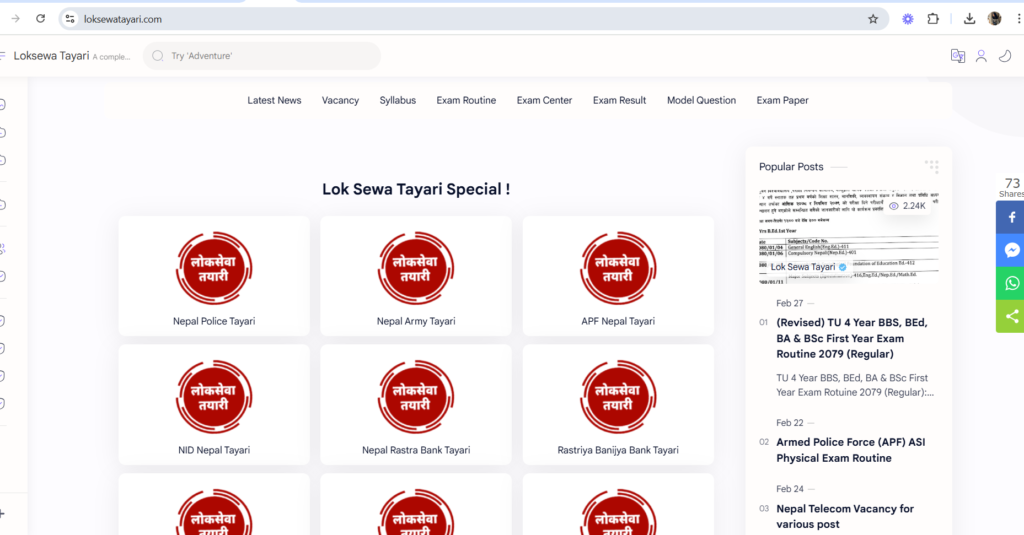
Task: Share on Facebook from the share bar
Action: pos(1012,218)
